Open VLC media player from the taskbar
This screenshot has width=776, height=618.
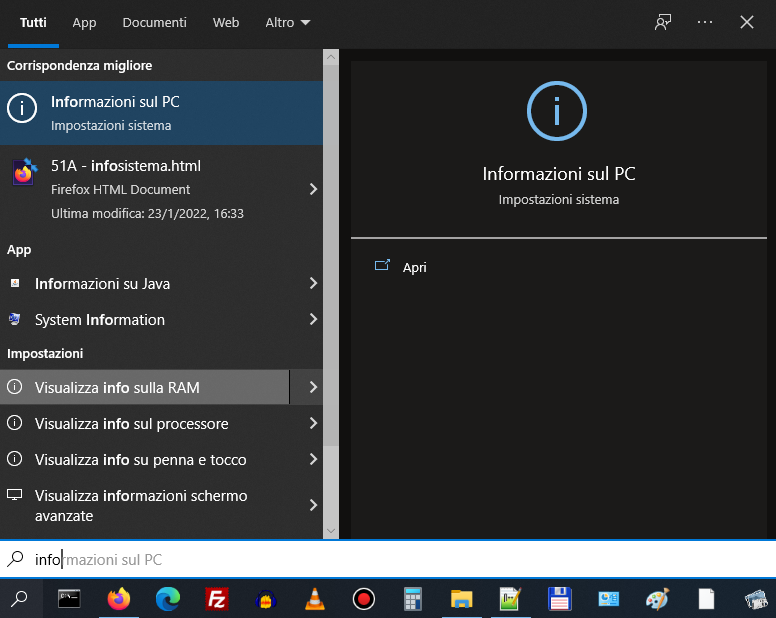click(315, 599)
